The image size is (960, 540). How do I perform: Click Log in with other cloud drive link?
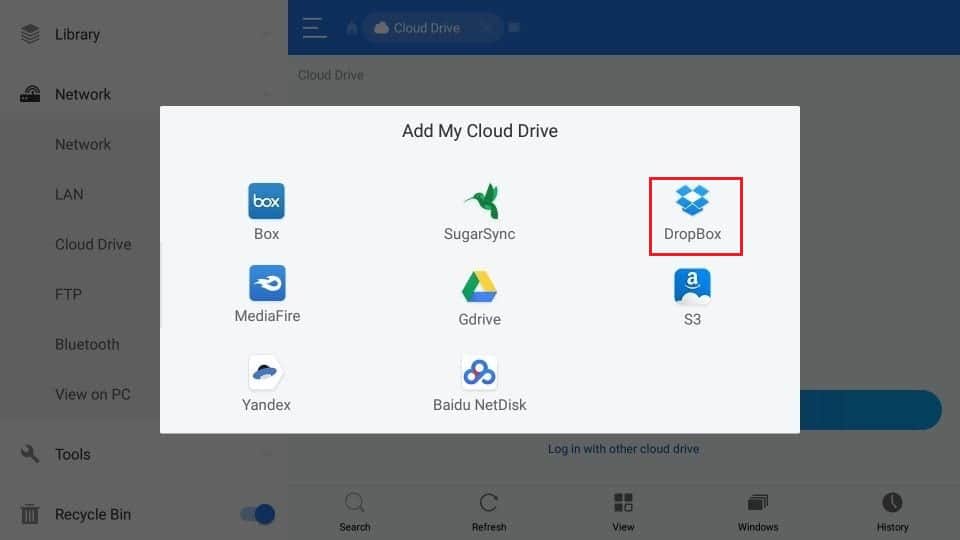point(623,449)
